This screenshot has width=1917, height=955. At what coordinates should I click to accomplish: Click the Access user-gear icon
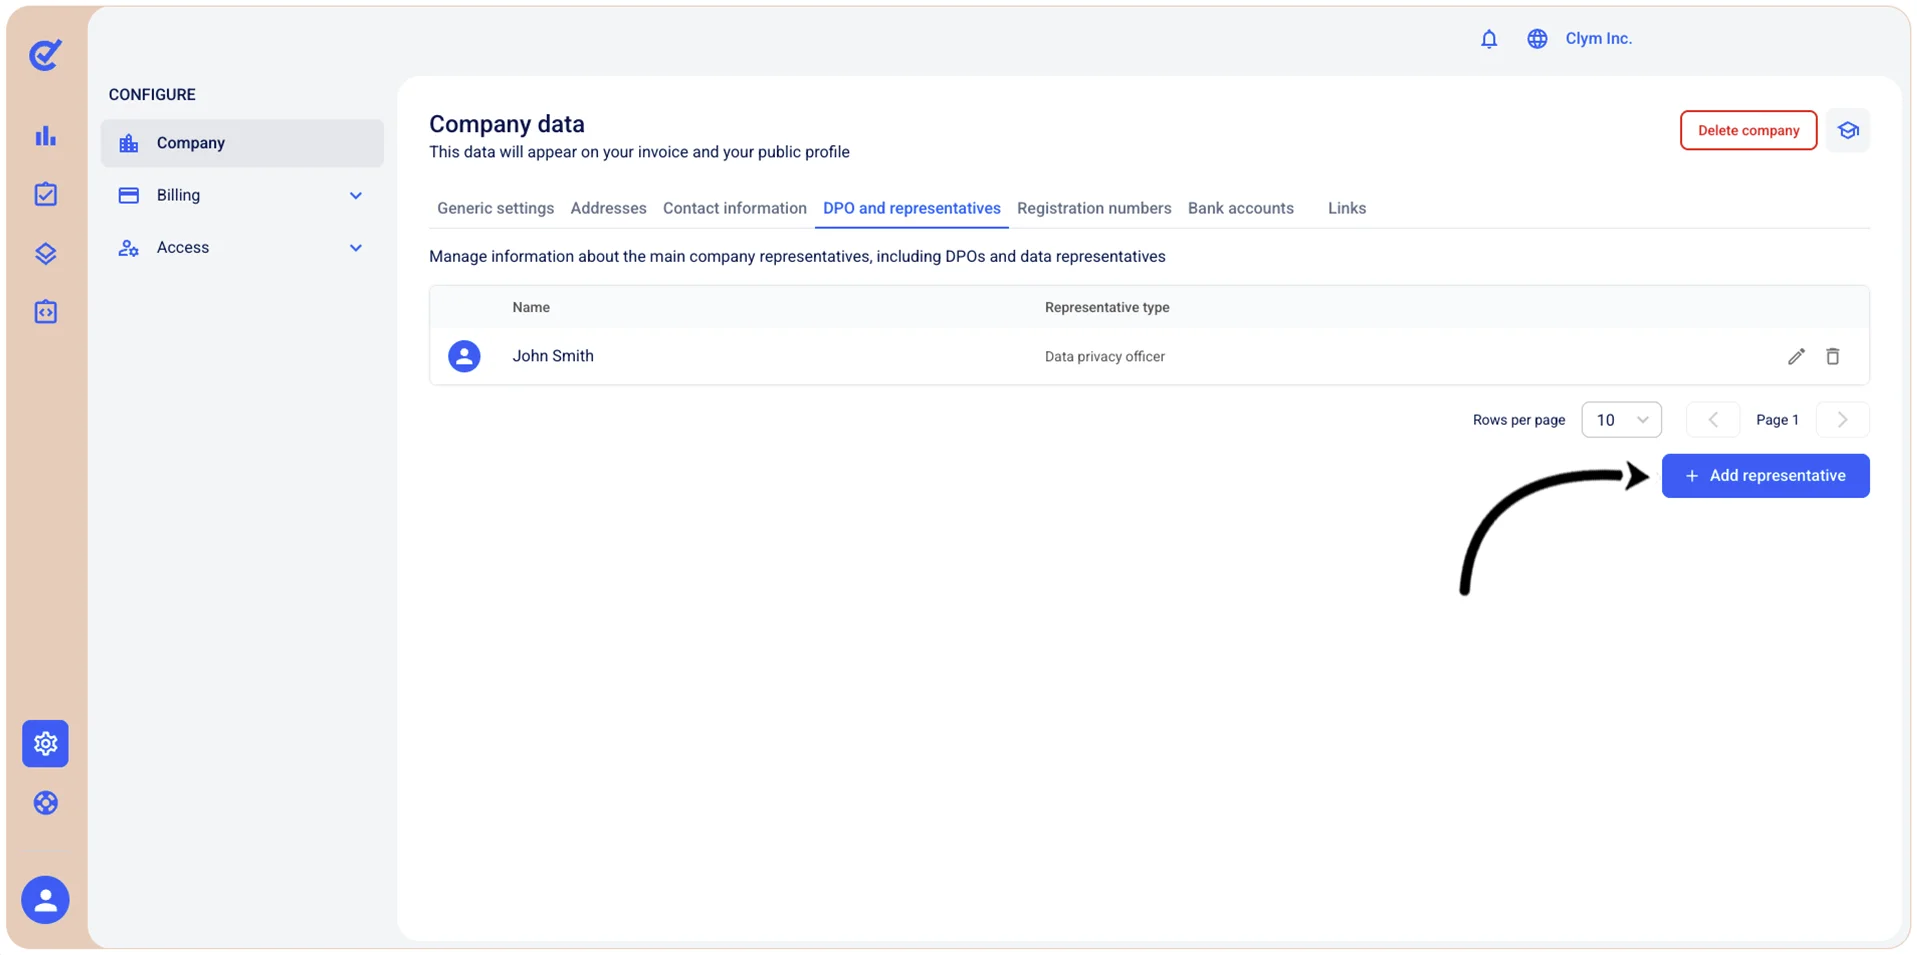click(129, 248)
